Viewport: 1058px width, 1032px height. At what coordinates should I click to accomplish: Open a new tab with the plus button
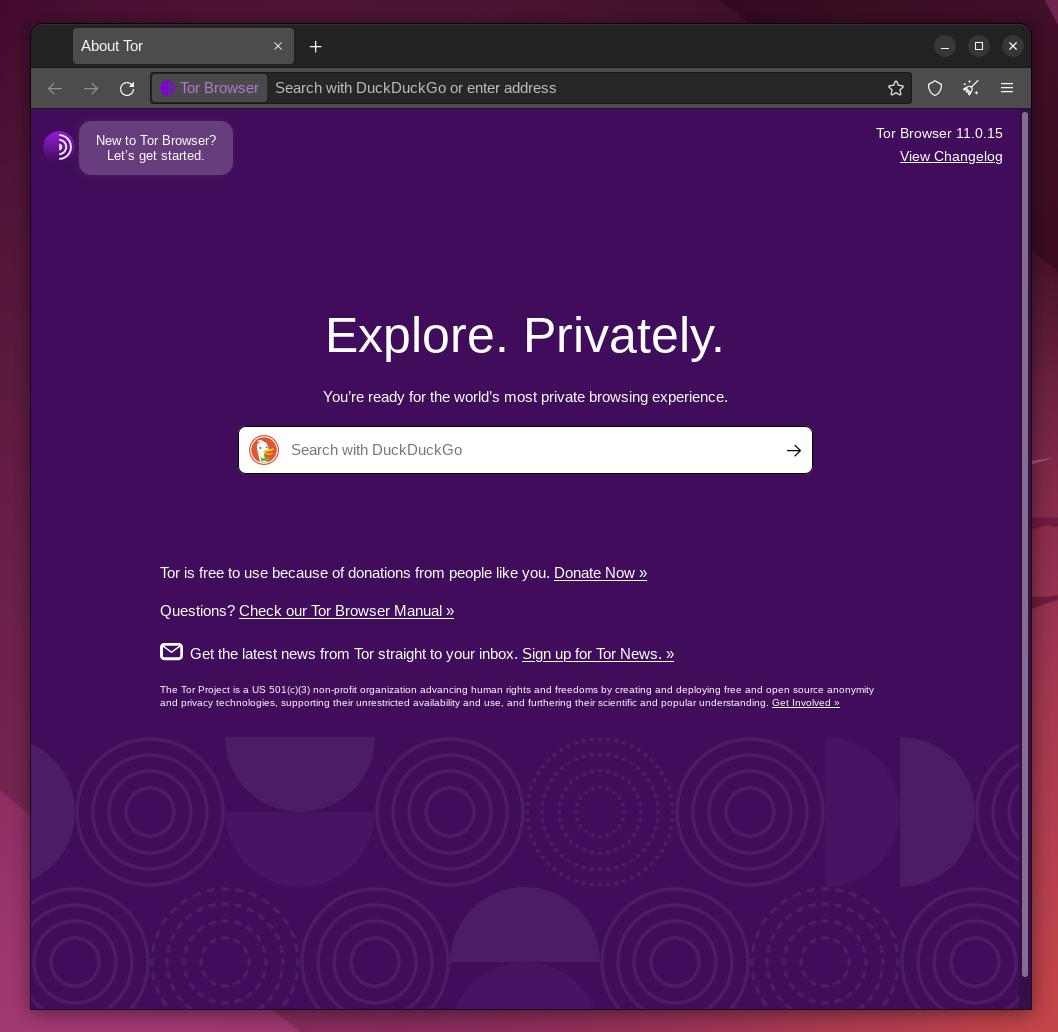tap(316, 46)
